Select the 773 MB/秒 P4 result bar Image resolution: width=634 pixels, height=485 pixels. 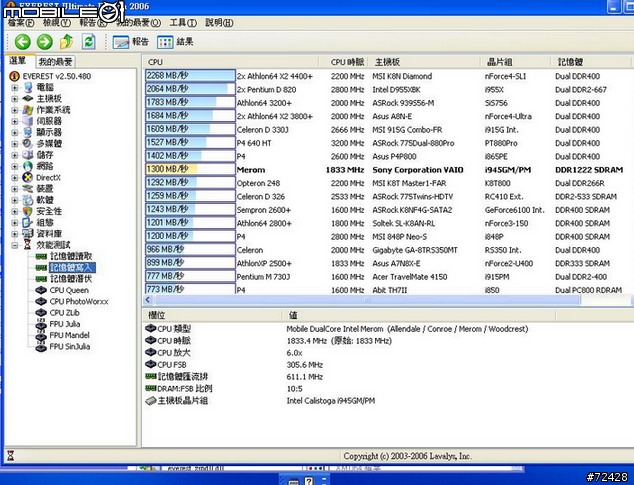point(190,289)
